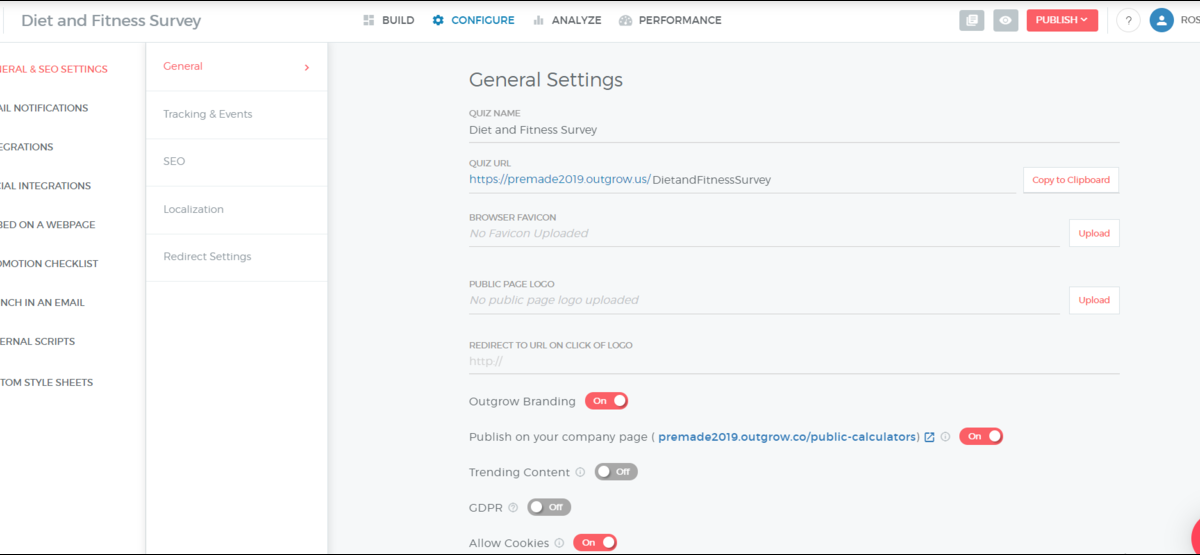Screen dimensions: 1200x555
Task: Click the user profile avatar icon
Action: [1161, 20]
